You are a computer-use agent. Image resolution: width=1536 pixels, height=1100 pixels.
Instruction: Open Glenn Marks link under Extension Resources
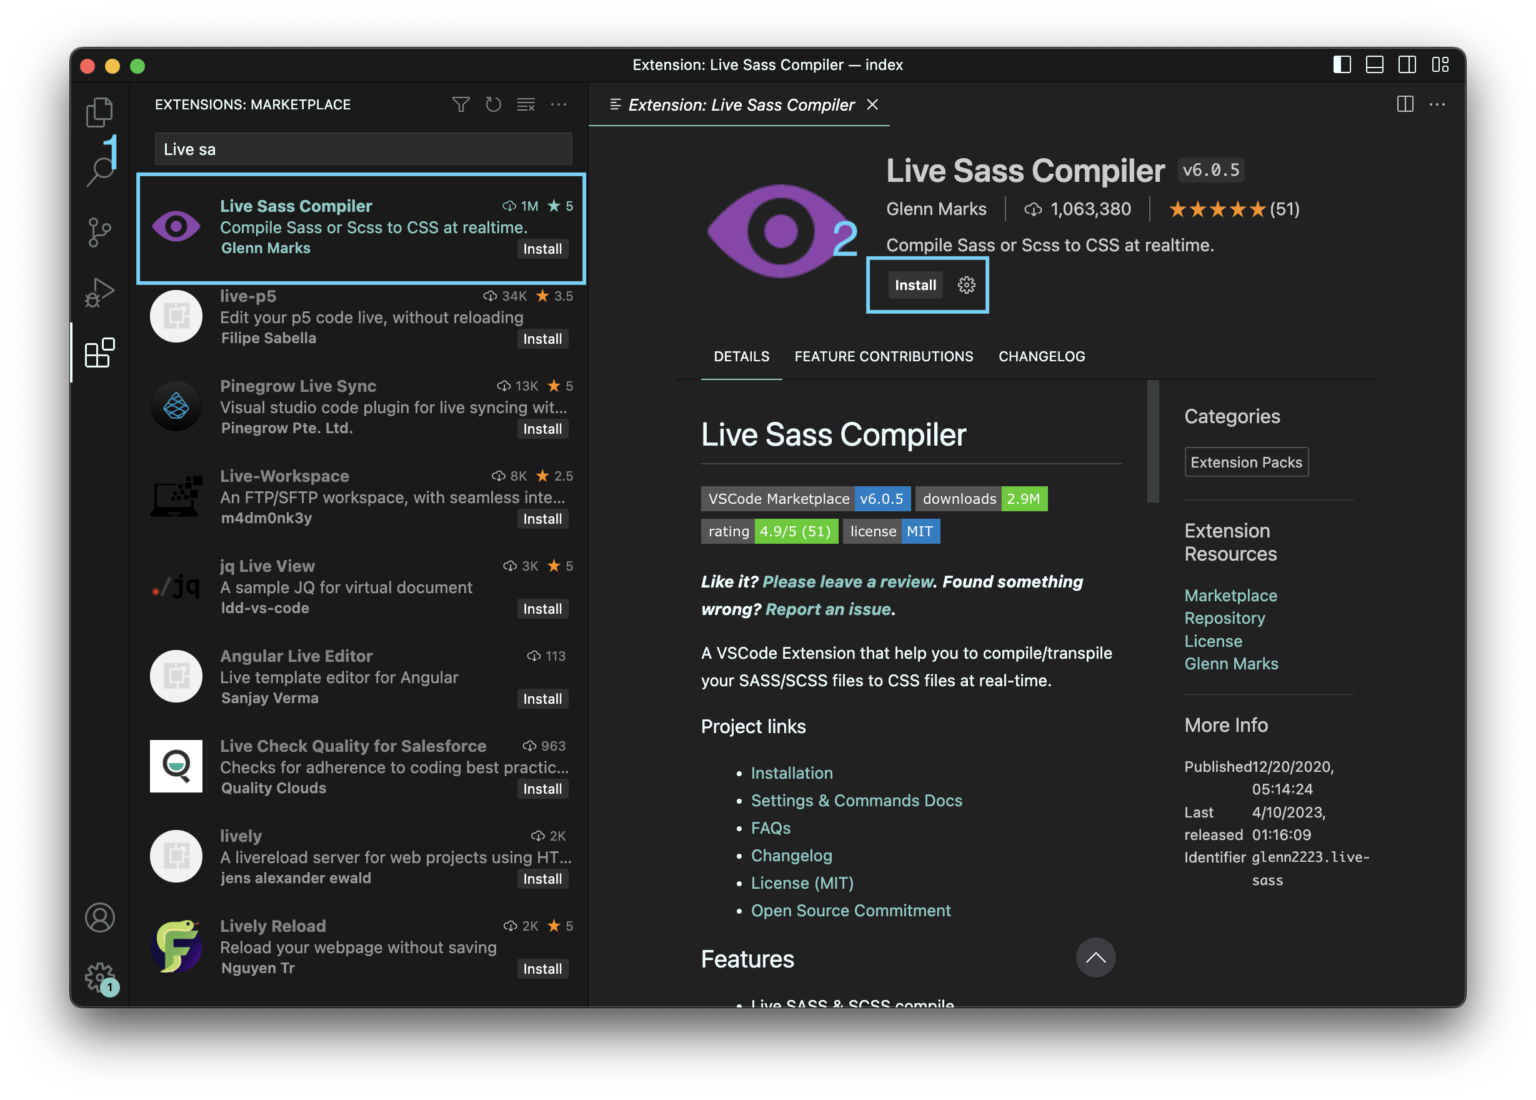1232,664
